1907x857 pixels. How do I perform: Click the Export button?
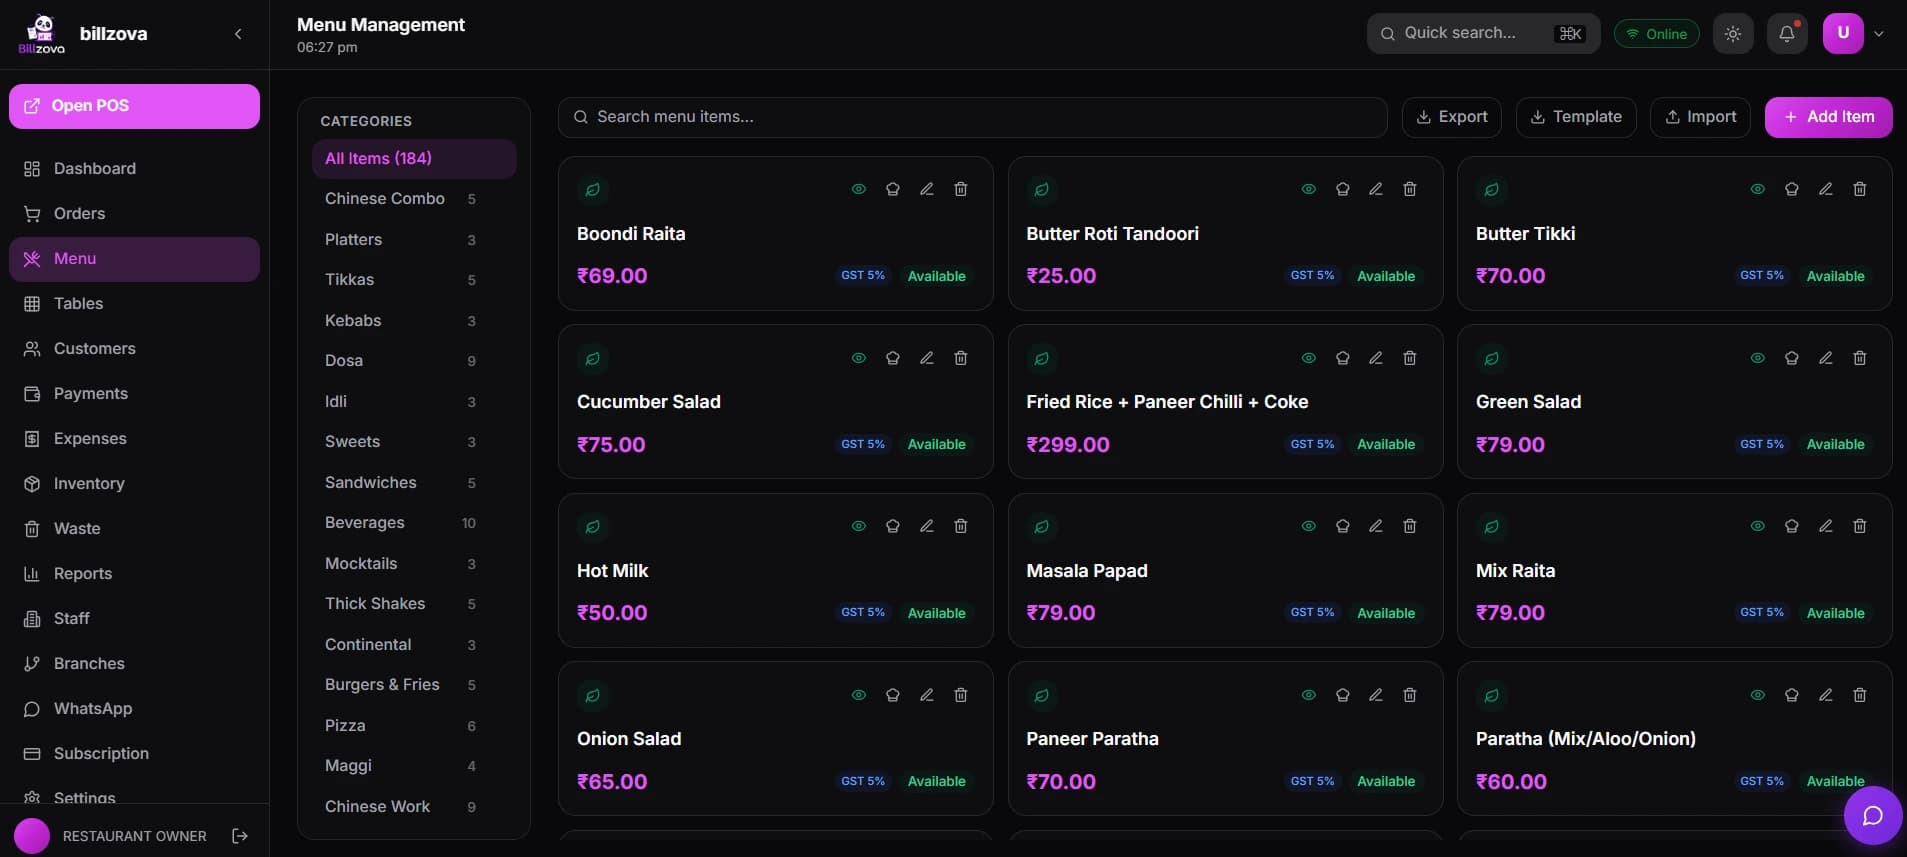[x=1451, y=117]
